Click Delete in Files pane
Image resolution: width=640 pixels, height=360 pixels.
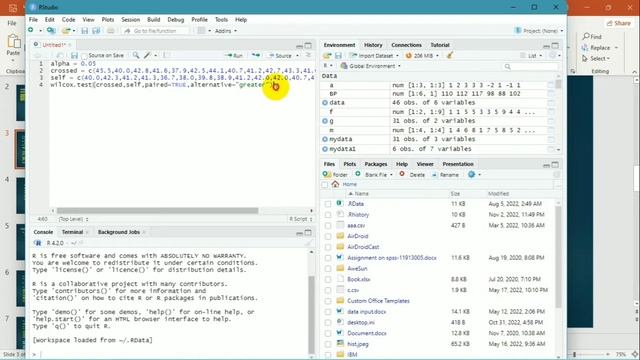[x=413, y=175]
